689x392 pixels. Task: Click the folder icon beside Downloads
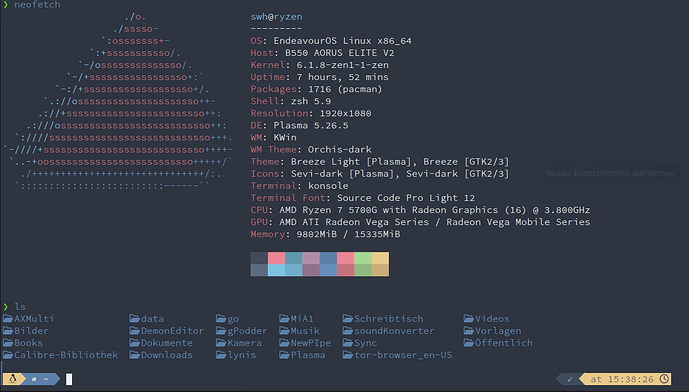coord(134,355)
